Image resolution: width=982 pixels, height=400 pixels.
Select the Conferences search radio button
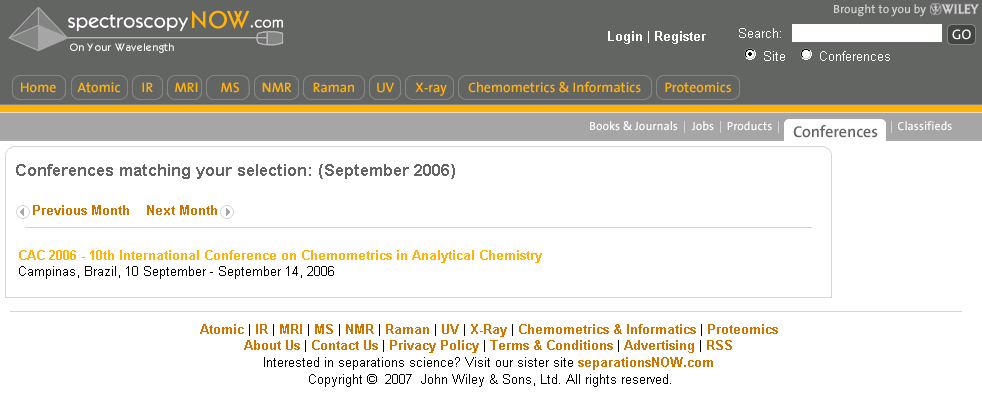(x=807, y=55)
